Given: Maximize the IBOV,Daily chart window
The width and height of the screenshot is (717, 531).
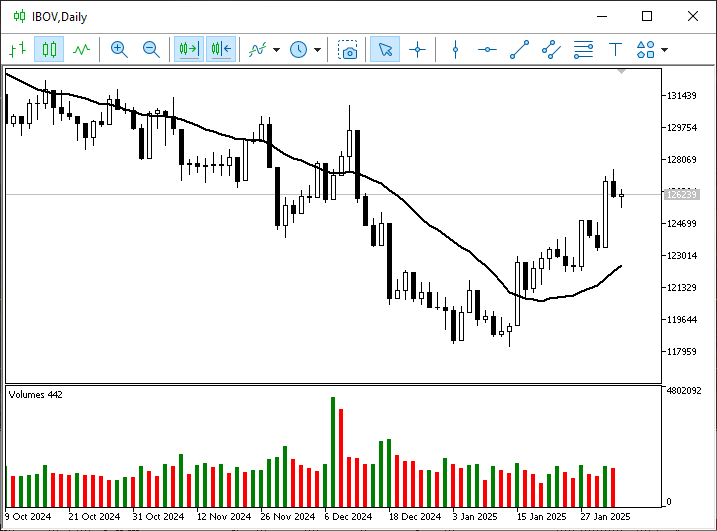Looking at the screenshot, I should (x=647, y=16).
